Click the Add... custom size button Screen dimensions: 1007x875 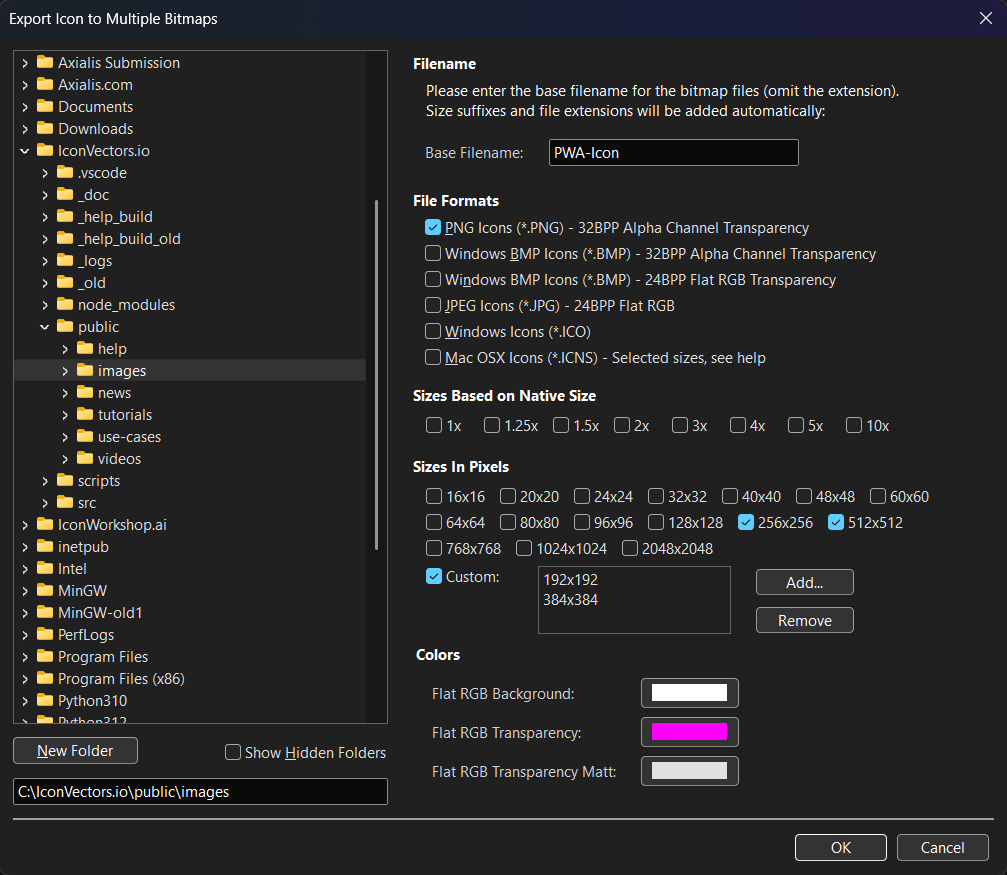coord(804,582)
